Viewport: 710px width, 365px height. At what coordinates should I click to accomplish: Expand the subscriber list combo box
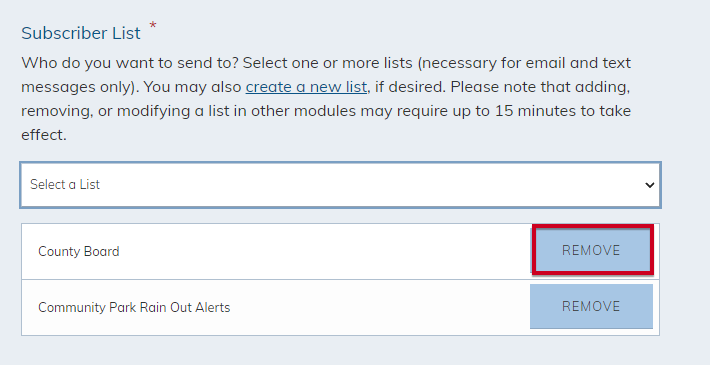click(x=341, y=185)
